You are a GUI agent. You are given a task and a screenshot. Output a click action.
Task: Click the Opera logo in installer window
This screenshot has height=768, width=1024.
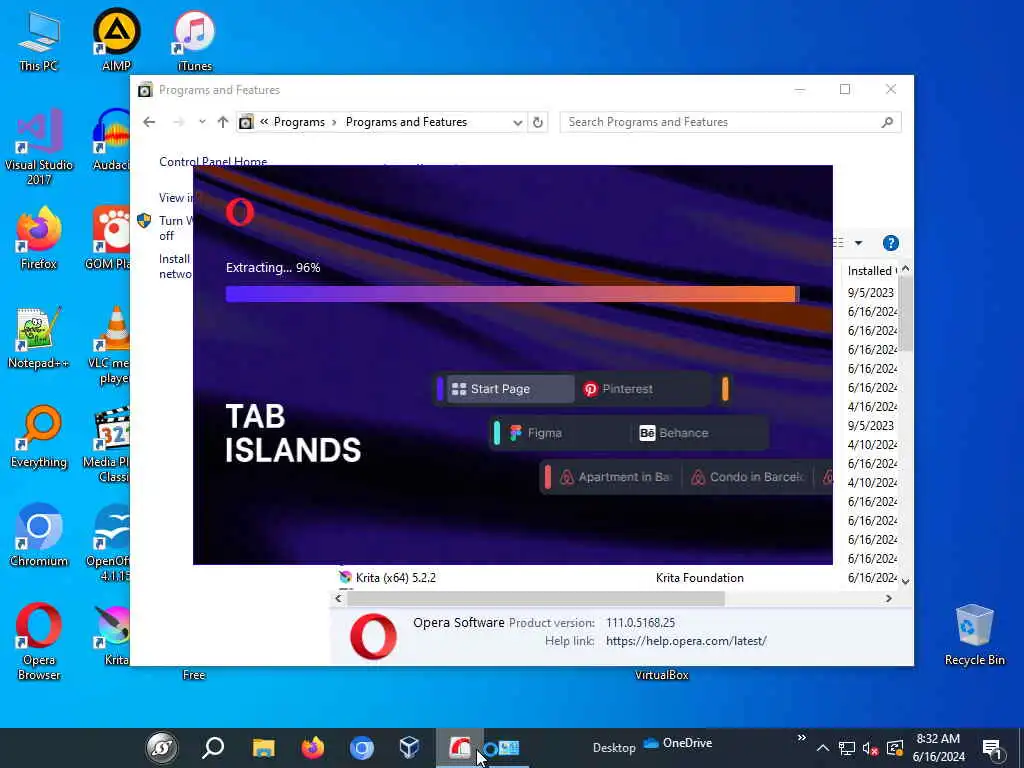[240, 212]
